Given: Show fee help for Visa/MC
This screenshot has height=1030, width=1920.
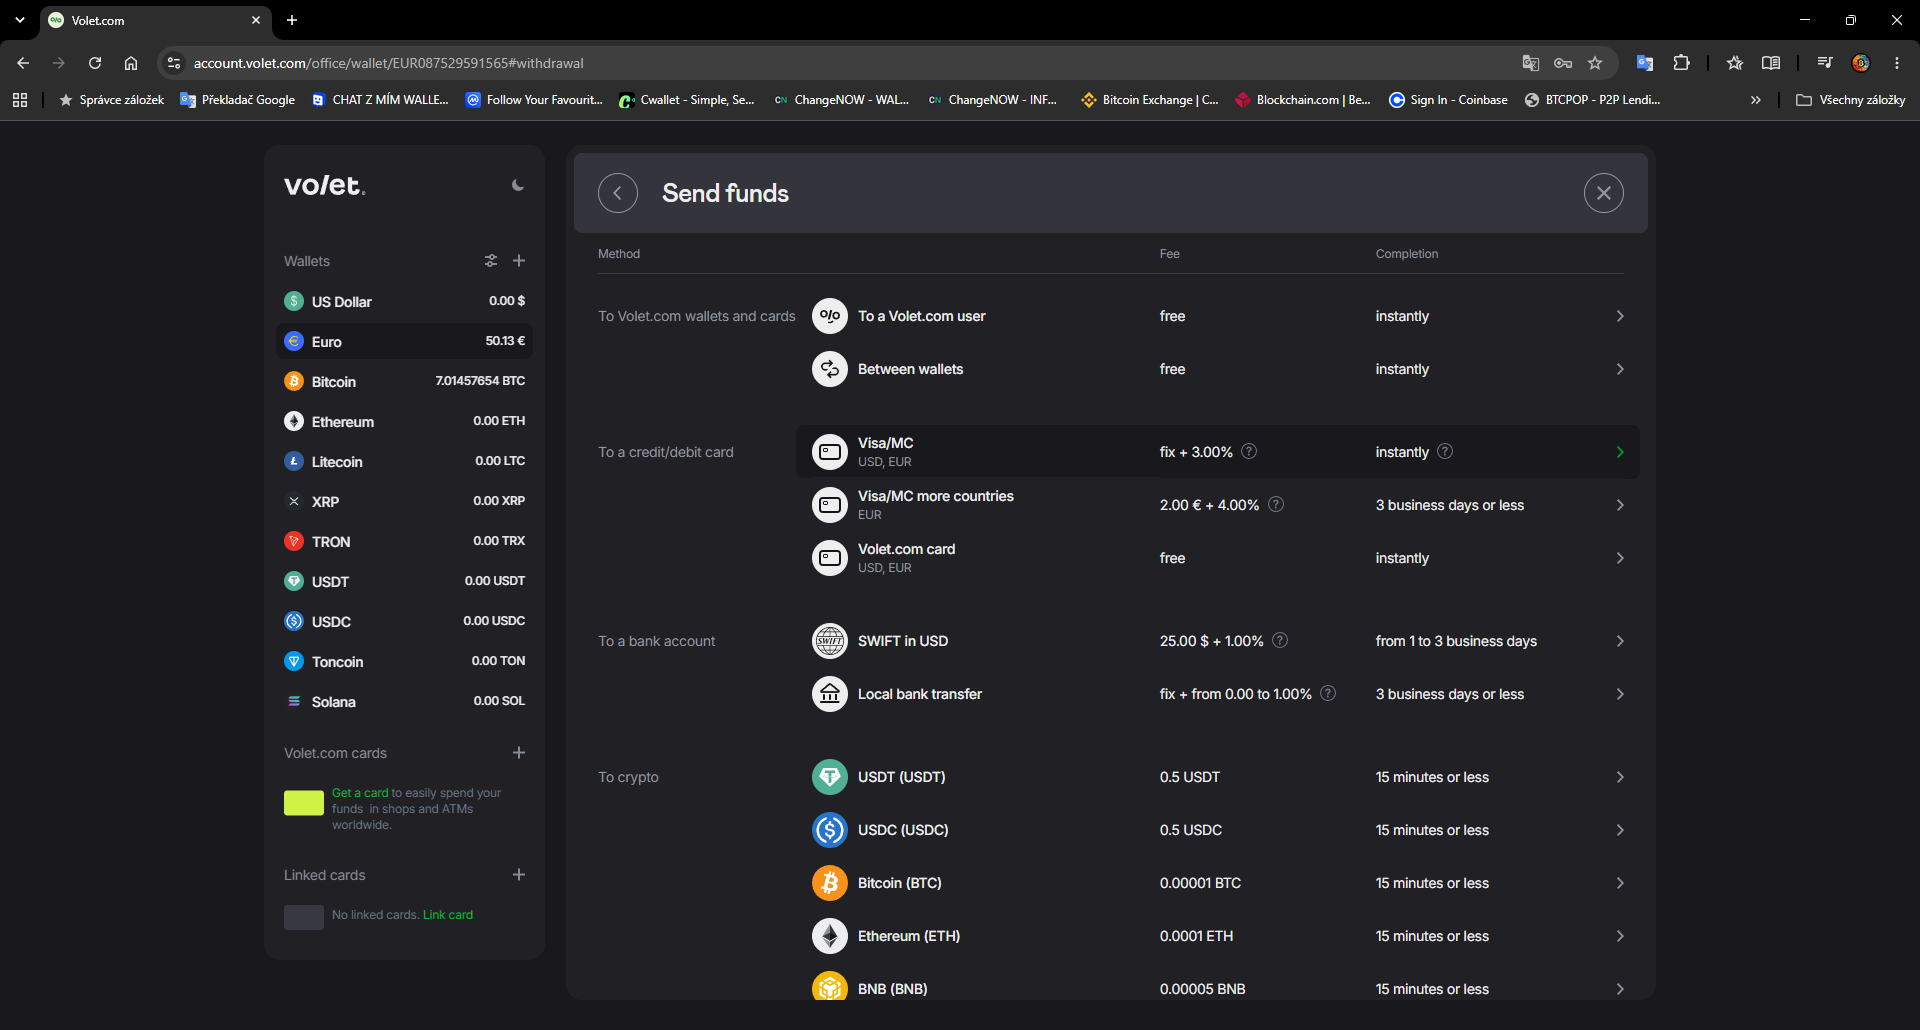Looking at the screenshot, I should pos(1249,451).
